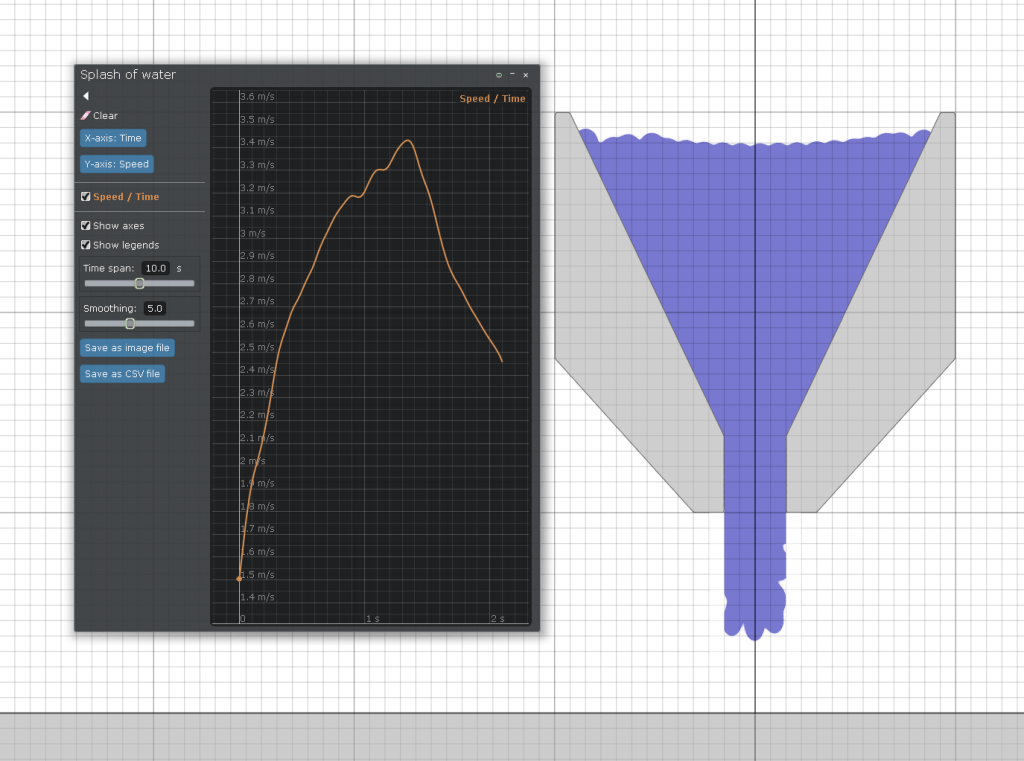Select the Smoothing value field

click(156, 309)
